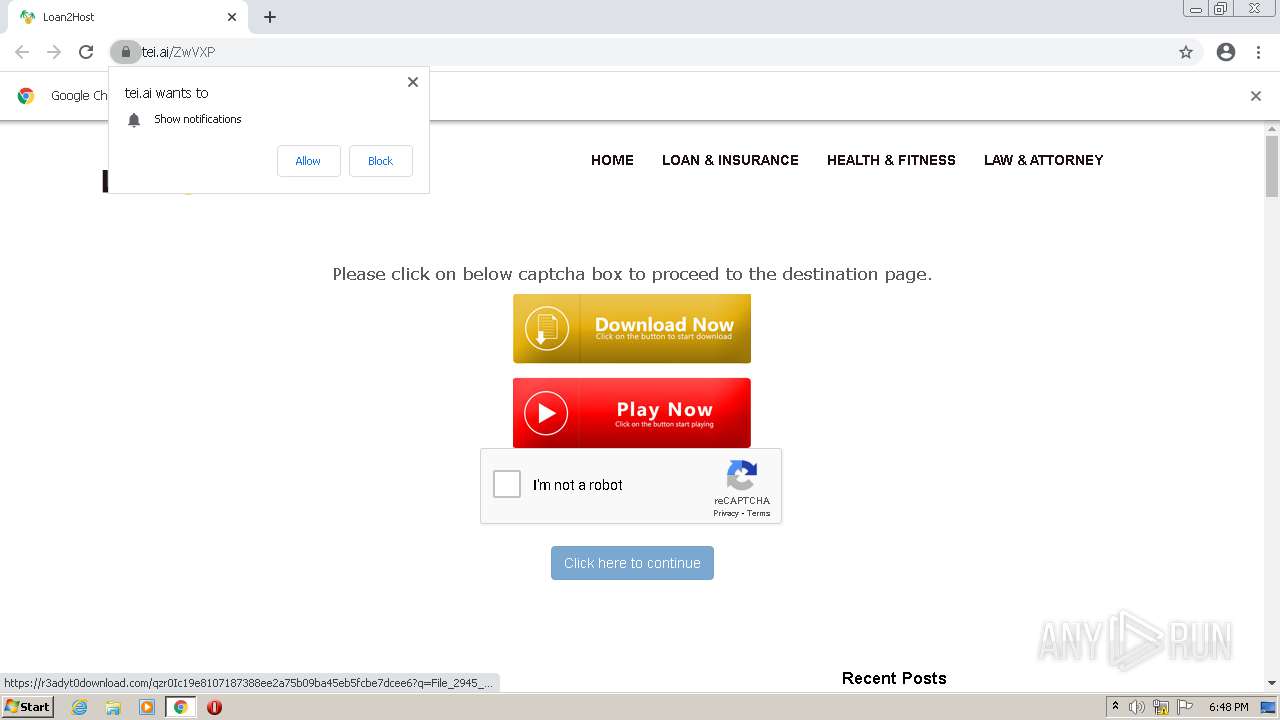Dismiss the notification permission popup
The image size is (1280, 720).
pyautogui.click(x=413, y=82)
